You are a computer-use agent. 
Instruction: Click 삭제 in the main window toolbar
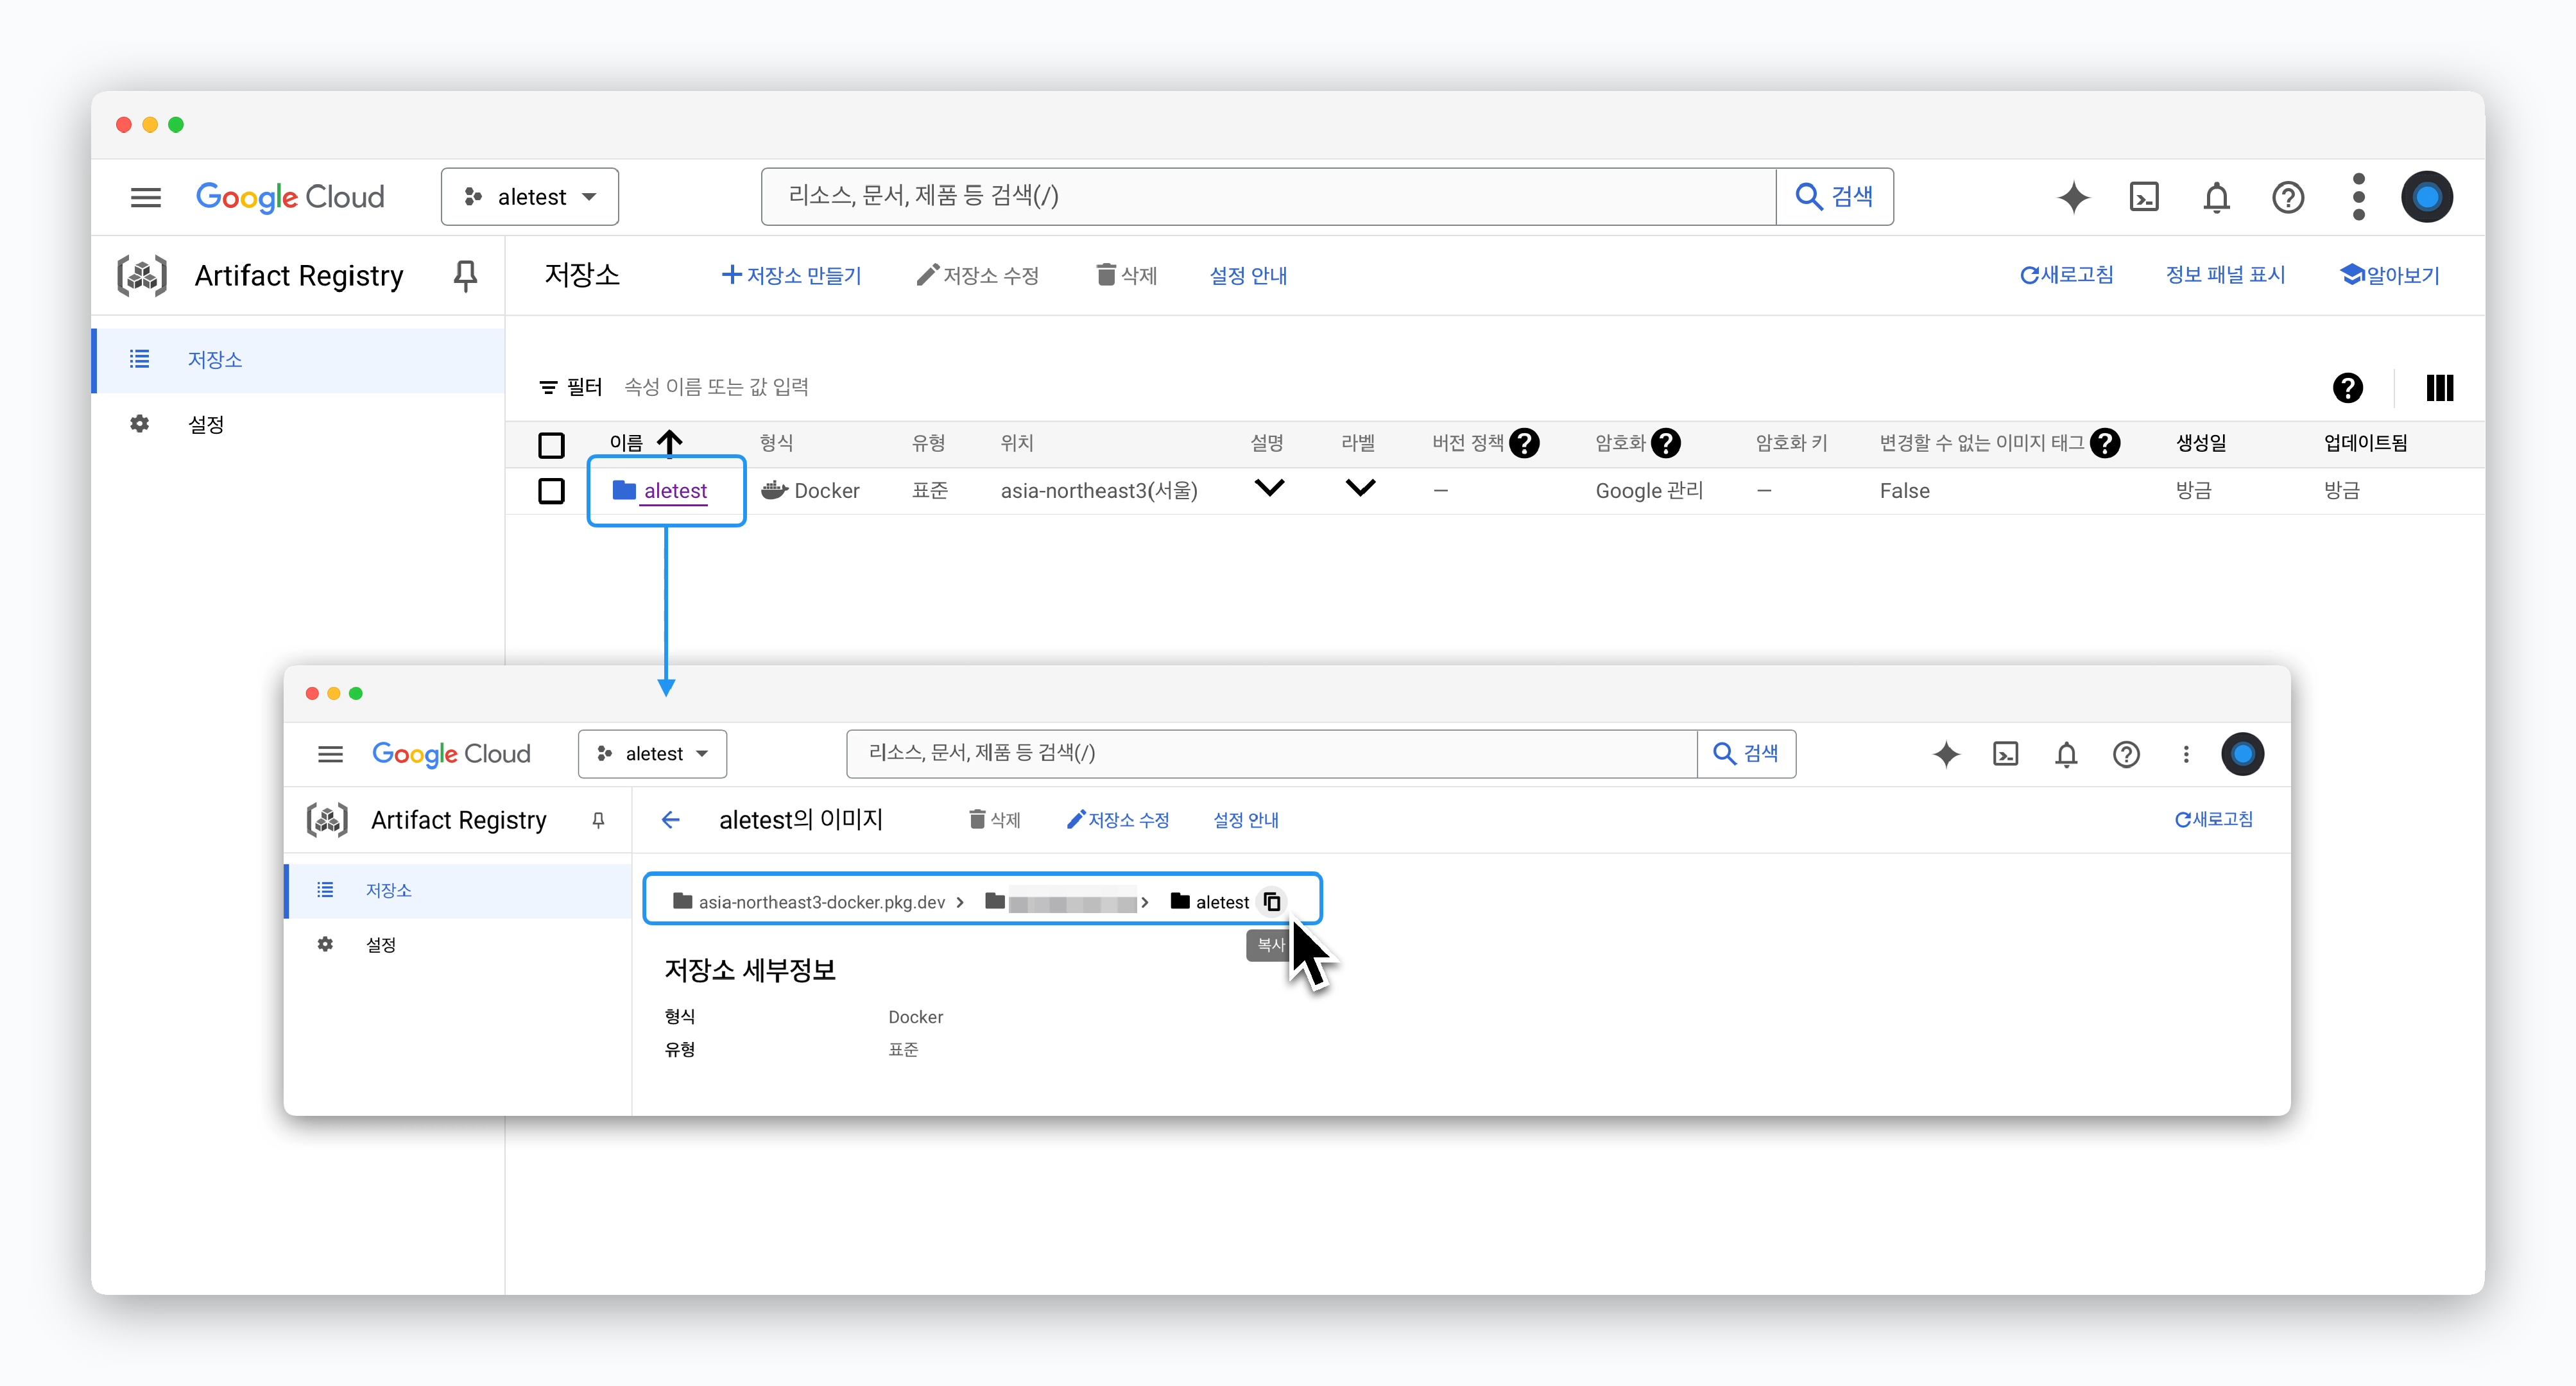coord(1126,275)
